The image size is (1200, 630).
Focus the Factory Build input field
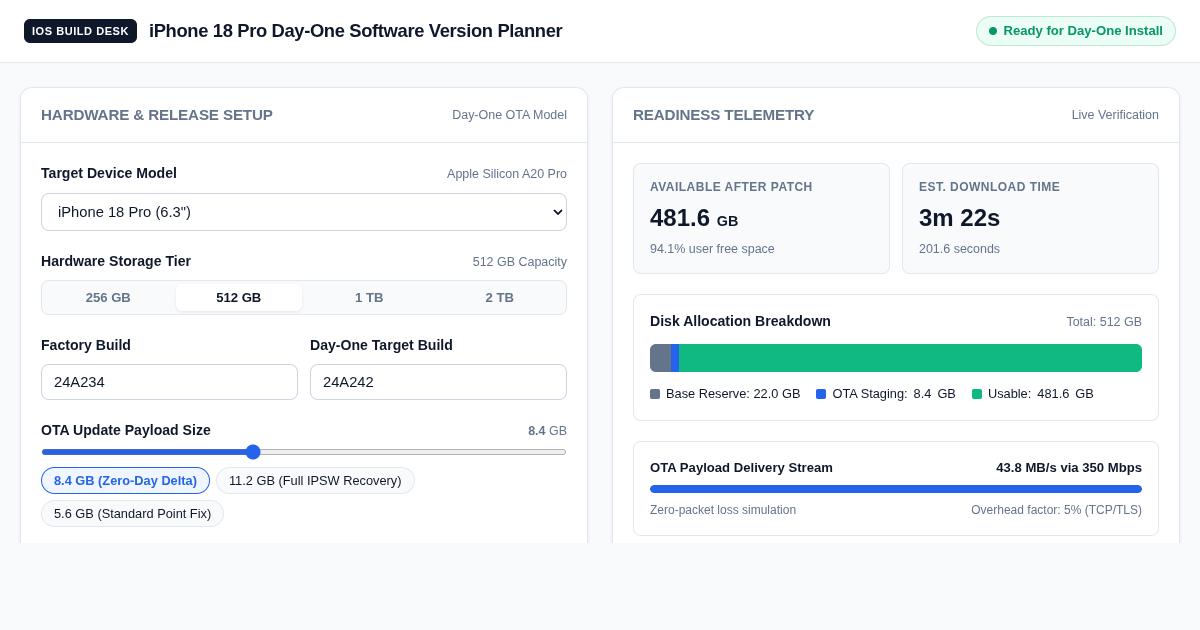coord(169,382)
